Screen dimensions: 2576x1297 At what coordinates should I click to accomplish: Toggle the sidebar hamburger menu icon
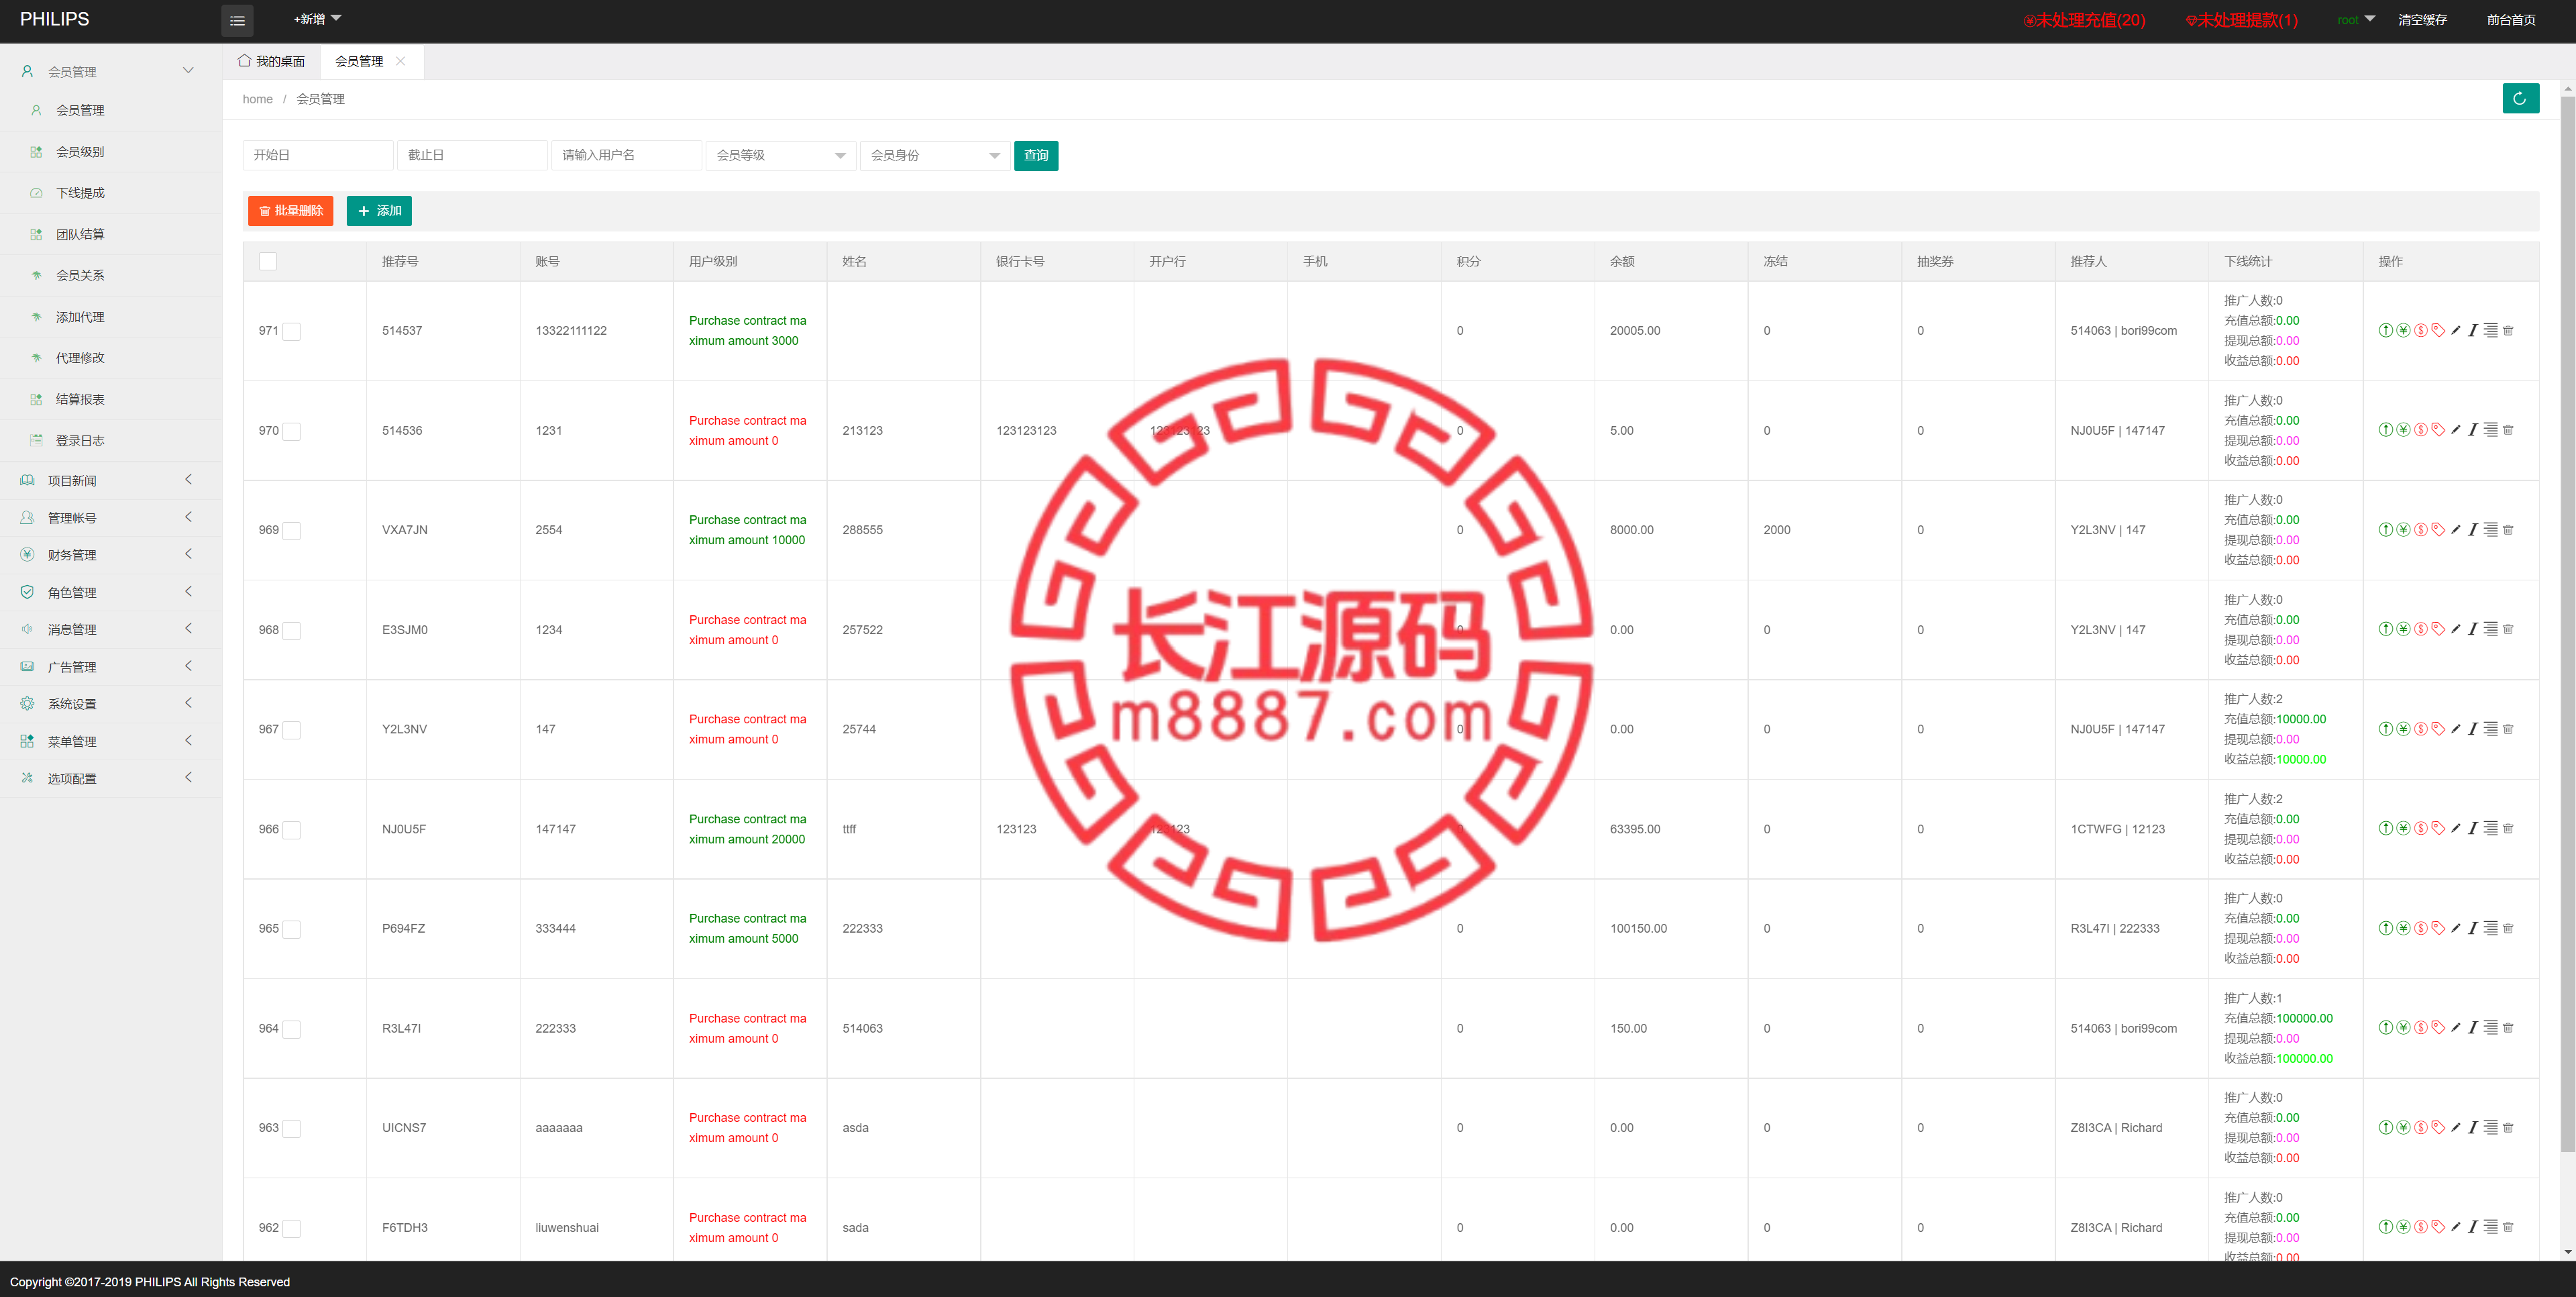coord(237,20)
